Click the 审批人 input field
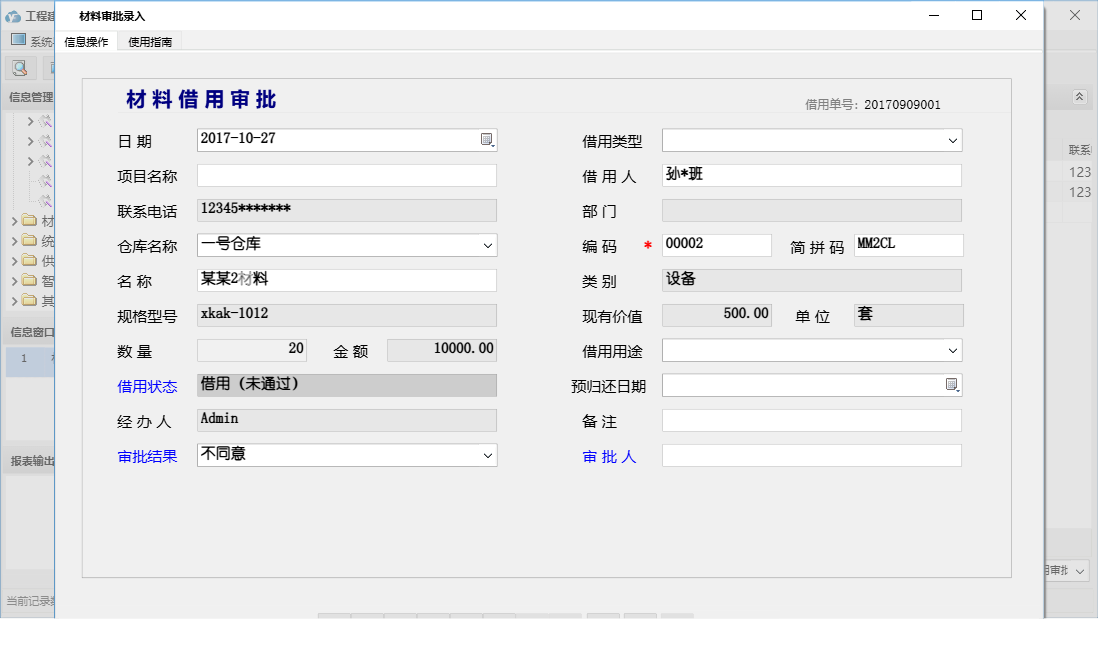The image size is (1098, 655). pyautogui.click(x=812, y=455)
